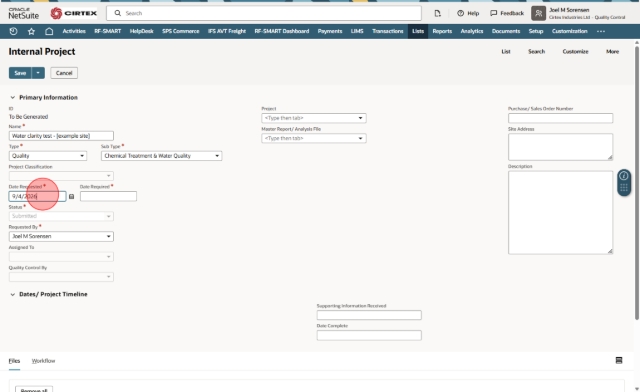Open the Sub Type dropdown
The image size is (640, 392).
coord(162,156)
